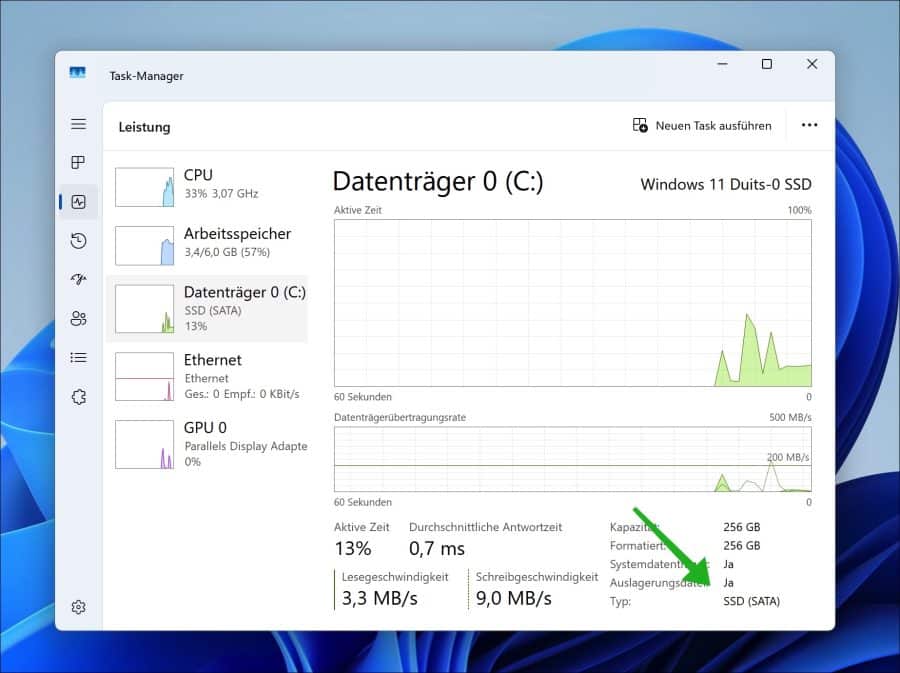Image resolution: width=900 pixels, height=673 pixels.
Task: Open the Dienste (Services) puzzle icon
Action: tap(78, 397)
